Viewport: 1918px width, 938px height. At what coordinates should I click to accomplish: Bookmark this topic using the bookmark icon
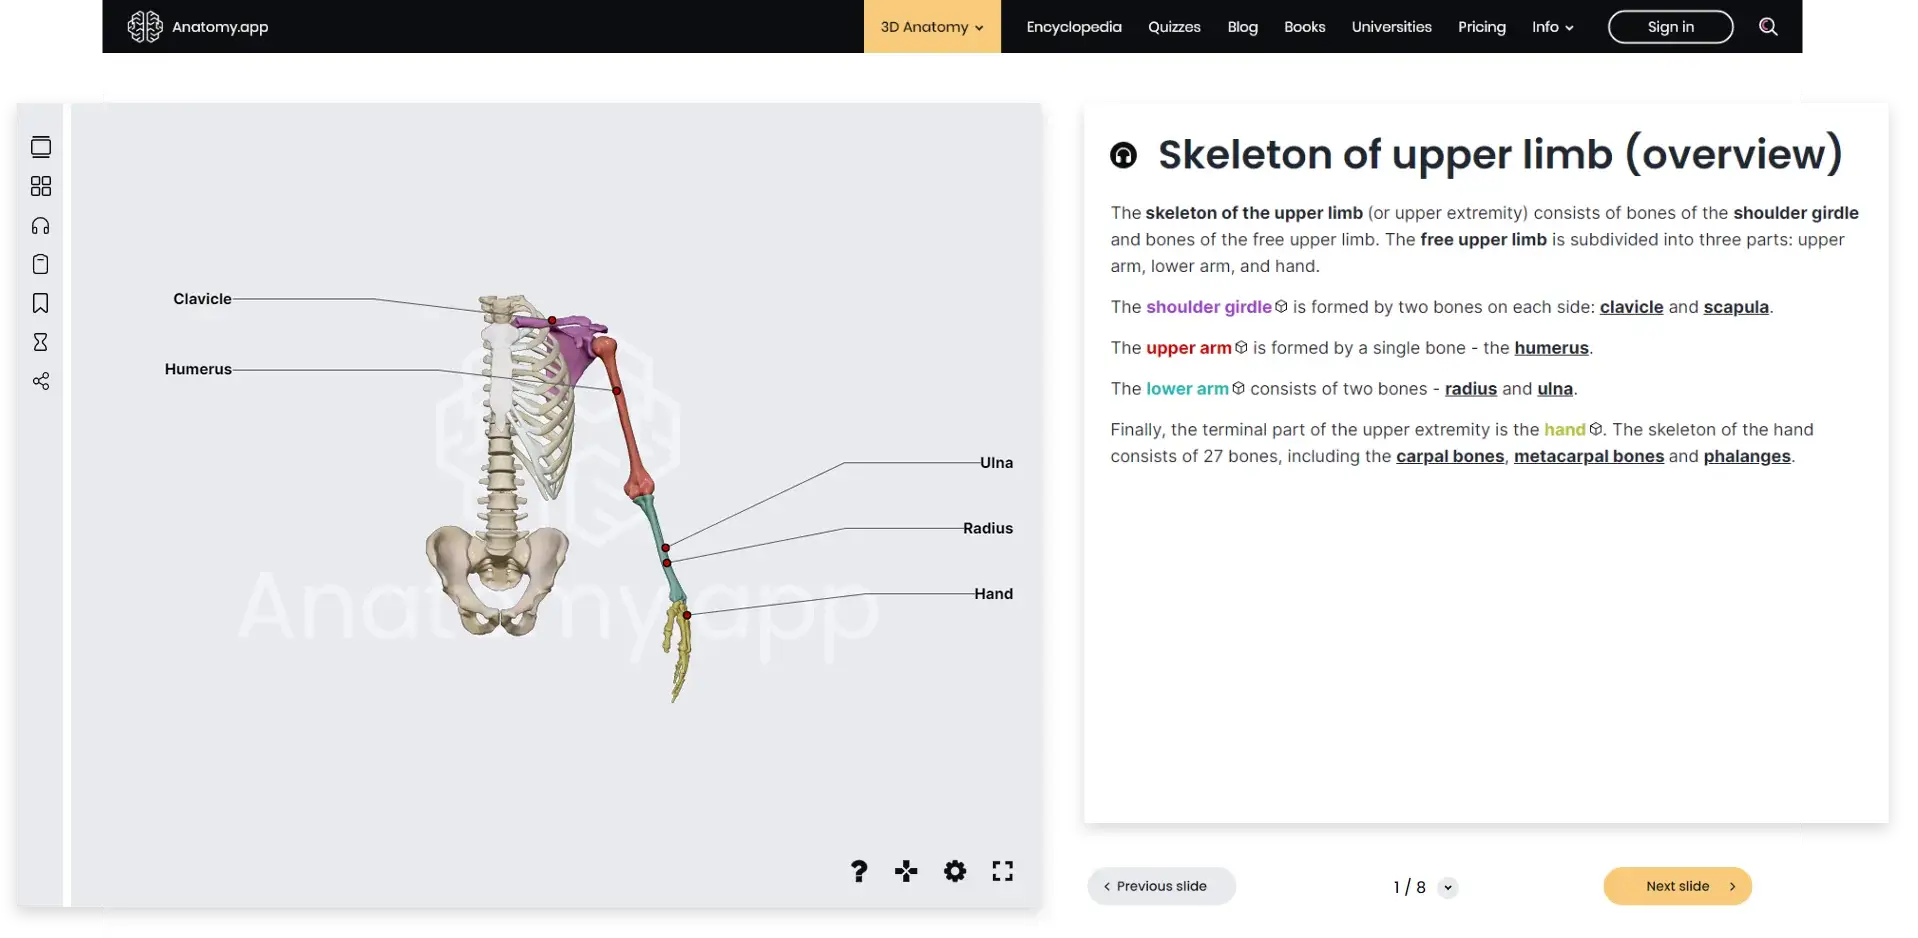click(x=41, y=303)
